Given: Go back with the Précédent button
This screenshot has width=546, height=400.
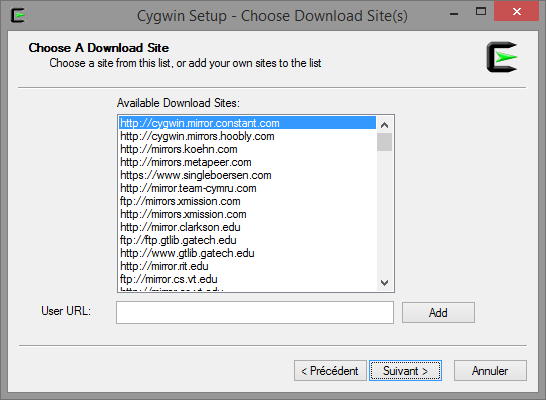Looking at the screenshot, I should pos(330,371).
